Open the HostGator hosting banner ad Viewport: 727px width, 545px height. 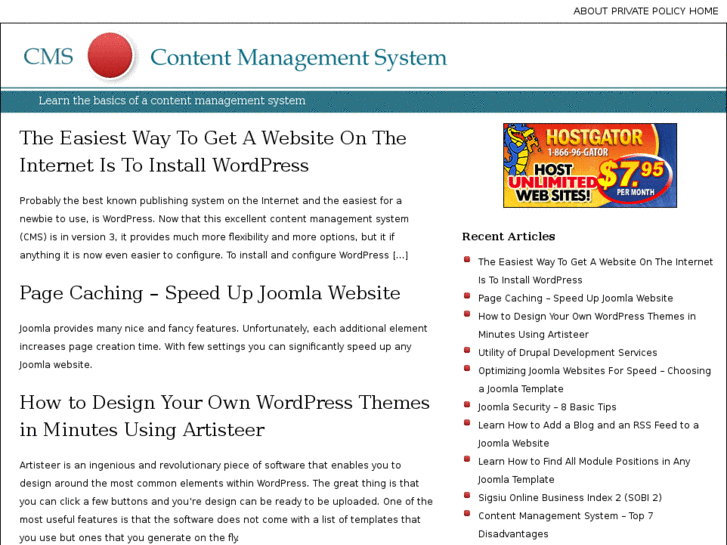590,165
